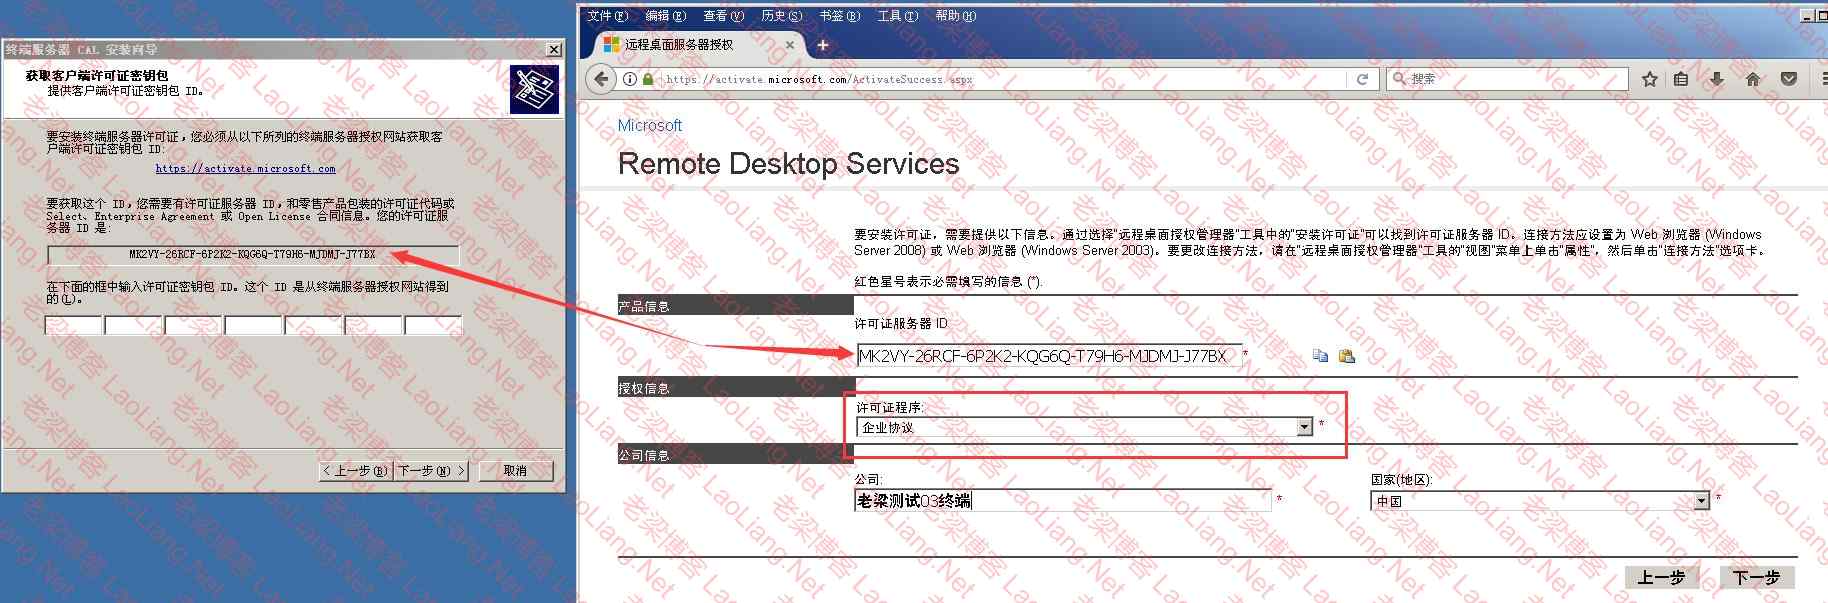The image size is (1828, 603).
Task: Expand the 许可证程序 dropdown showing 企业协议
Action: pyautogui.click(x=1304, y=428)
